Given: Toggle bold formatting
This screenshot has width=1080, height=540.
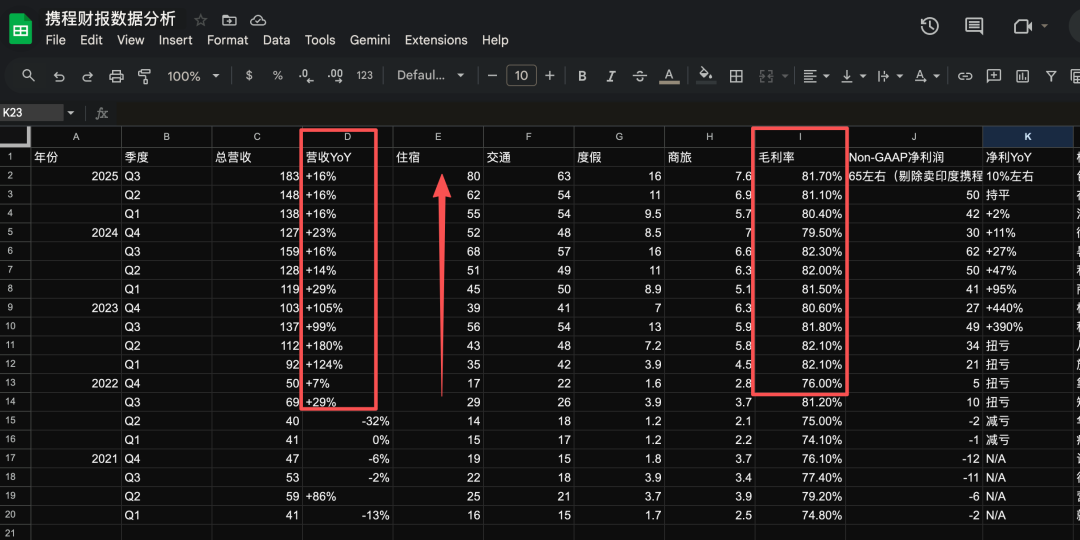Looking at the screenshot, I should point(582,76).
